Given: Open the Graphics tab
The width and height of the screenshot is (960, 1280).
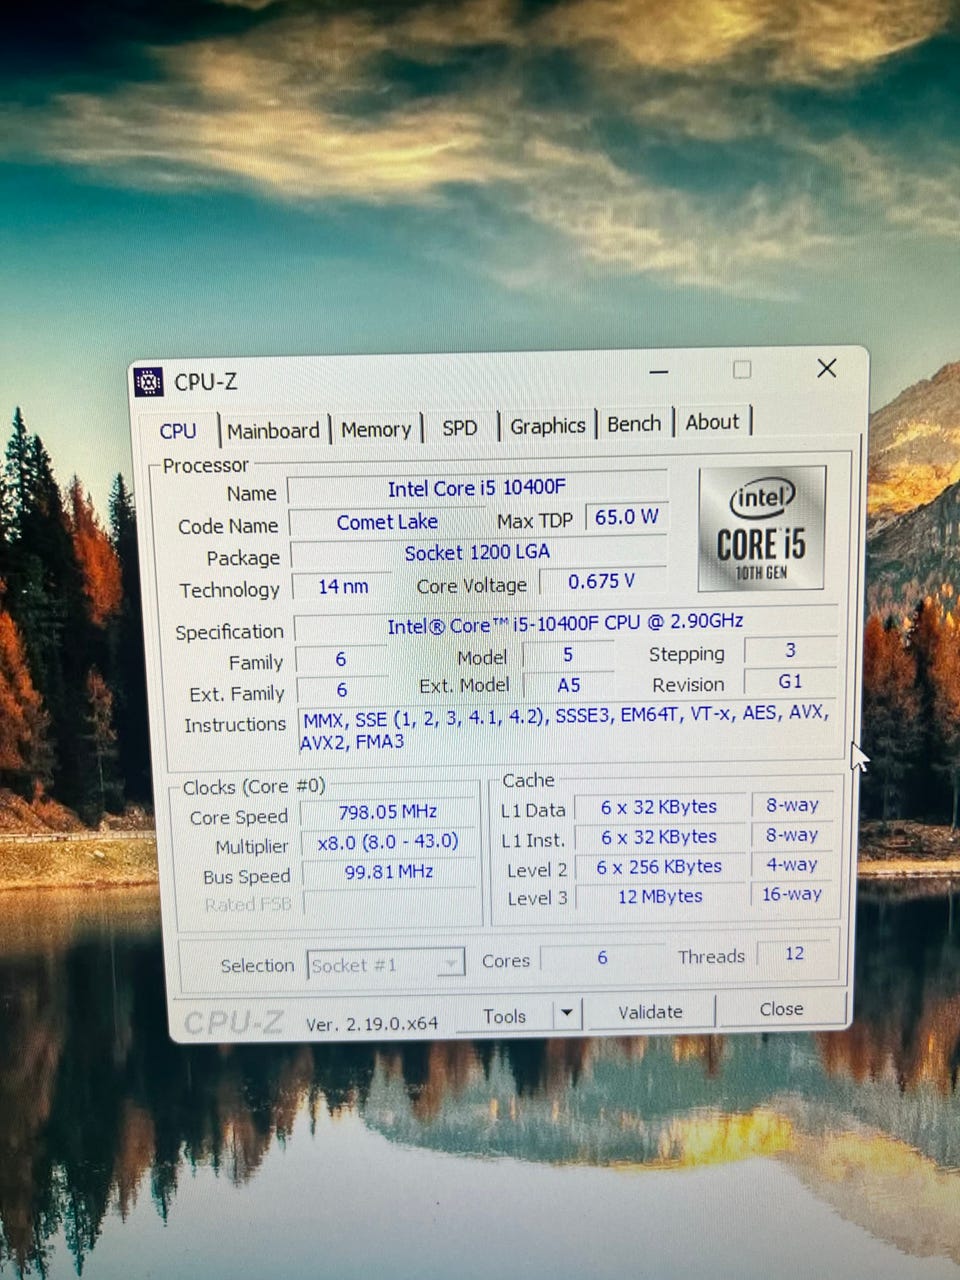Looking at the screenshot, I should tap(547, 426).
